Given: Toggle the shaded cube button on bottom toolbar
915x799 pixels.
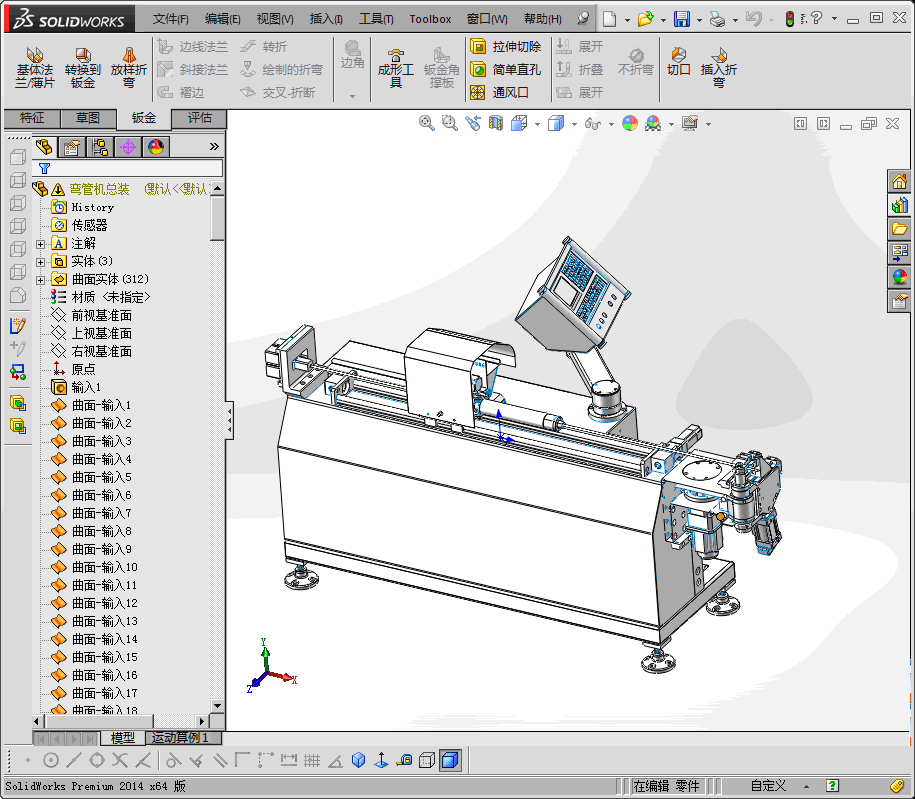Looking at the screenshot, I should click(x=450, y=760).
